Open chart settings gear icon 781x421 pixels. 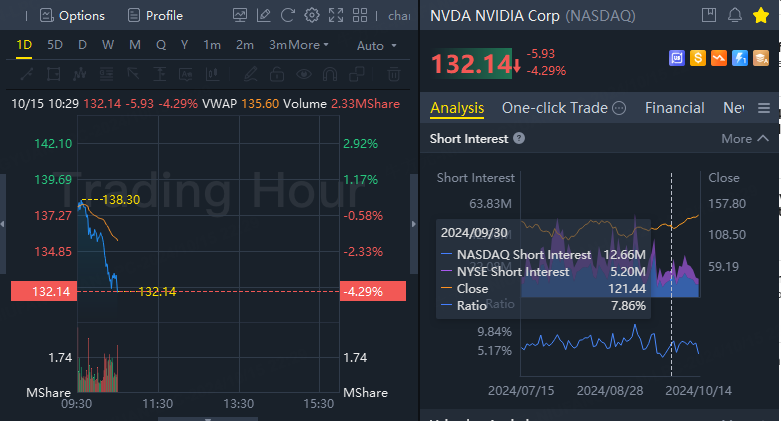coord(311,15)
